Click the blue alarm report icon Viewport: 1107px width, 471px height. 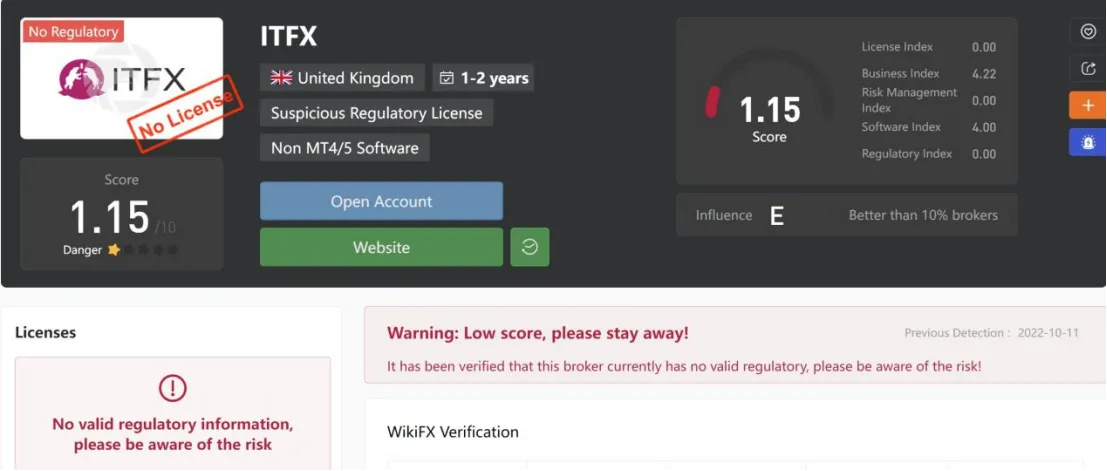[1088, 142]
